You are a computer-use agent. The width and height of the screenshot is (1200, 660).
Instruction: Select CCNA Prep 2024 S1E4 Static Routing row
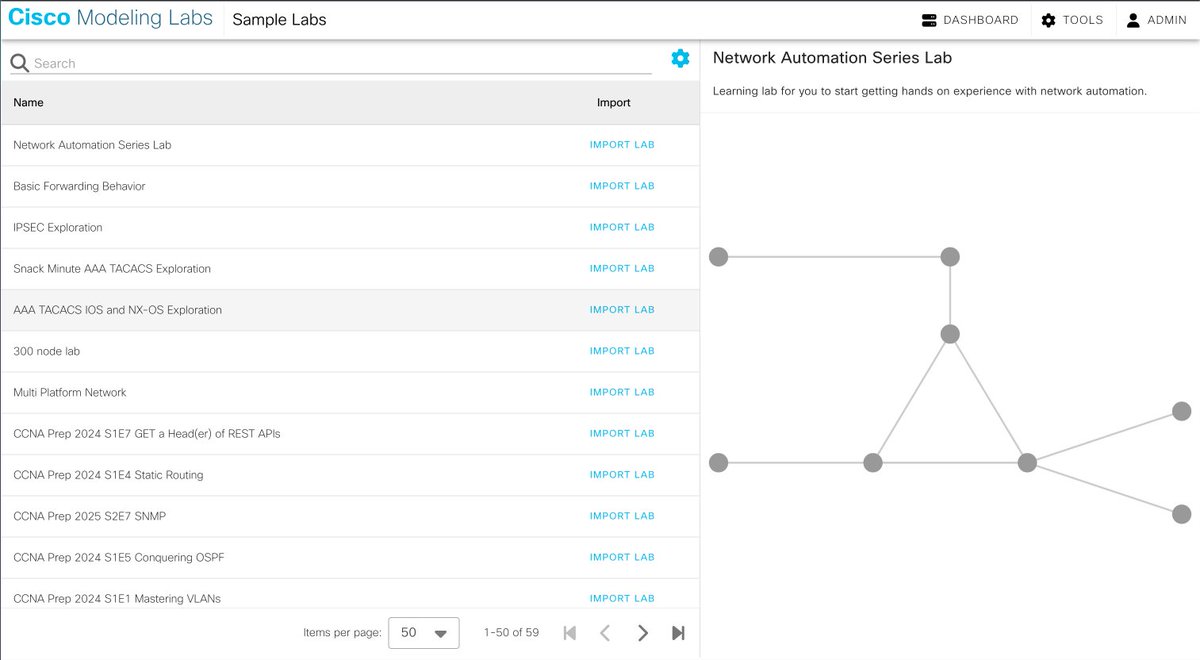pyautogui.click(x=350, y=475)
